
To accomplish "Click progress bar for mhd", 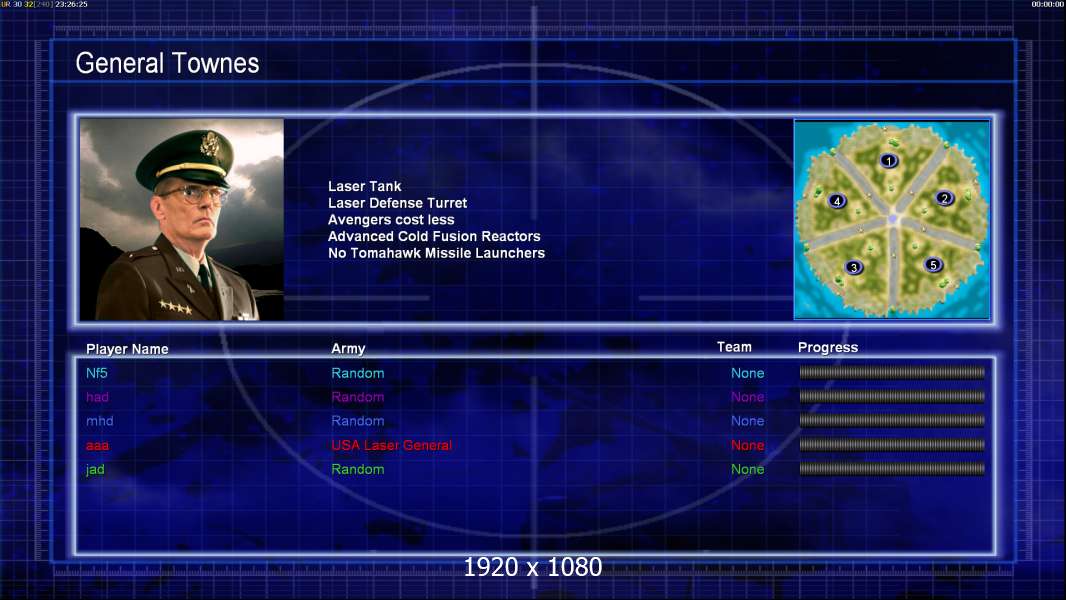I will click(x=892, y=421).
